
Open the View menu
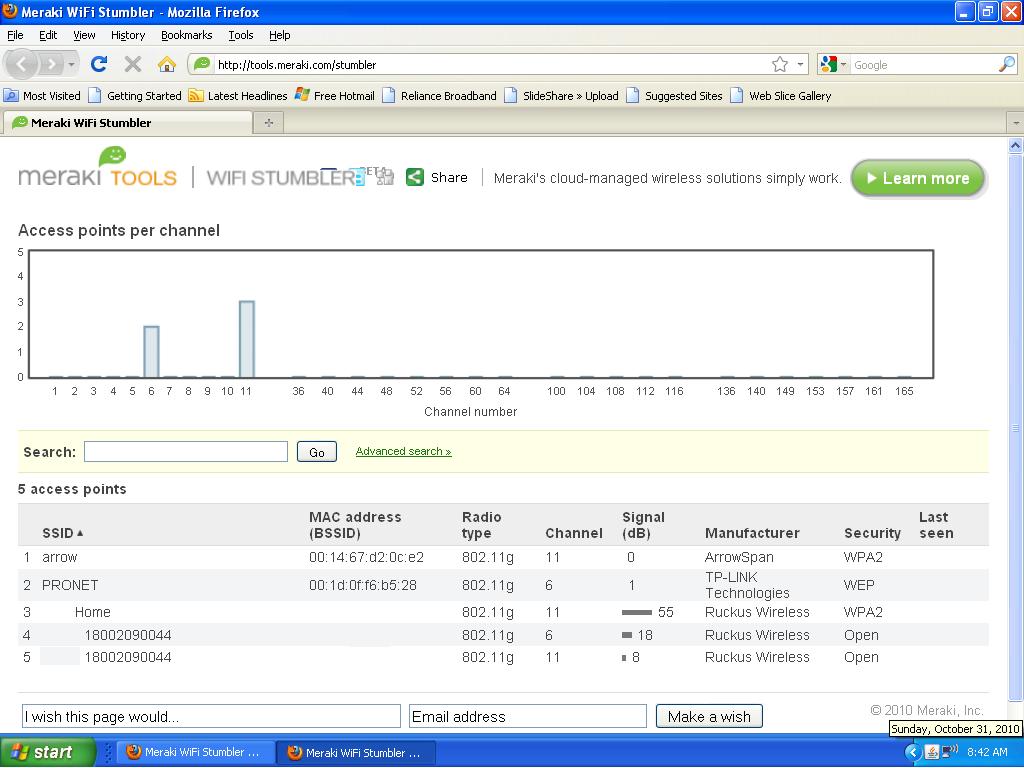click(x=84, y=35)
